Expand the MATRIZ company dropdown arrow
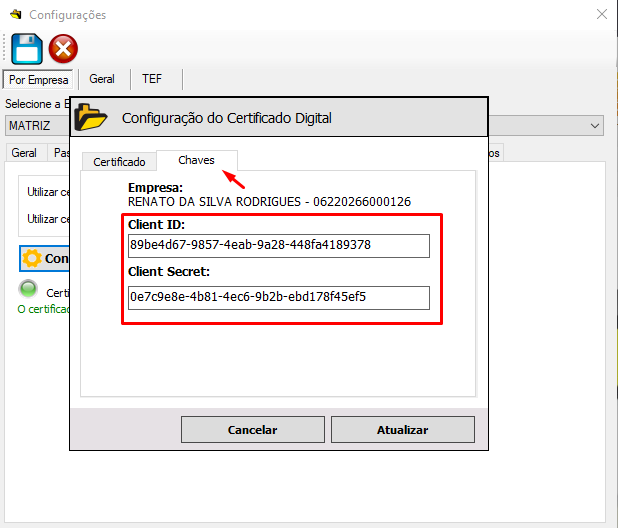 [x=595, y=126]
